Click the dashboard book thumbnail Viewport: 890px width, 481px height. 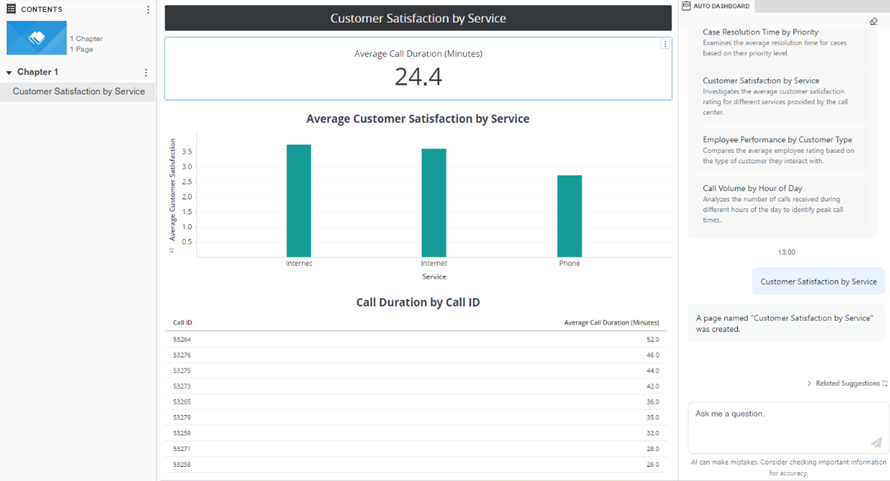[x=36, y=37]
